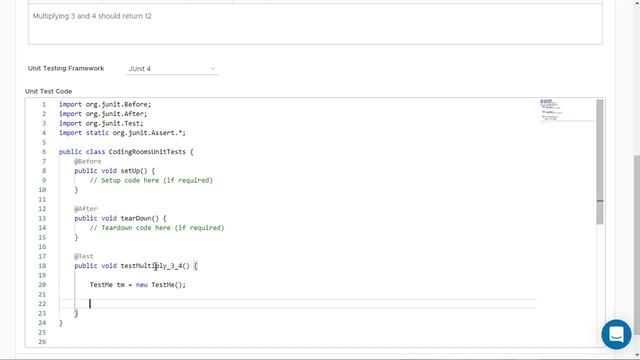Click the @Test annotation

[84, 256]
